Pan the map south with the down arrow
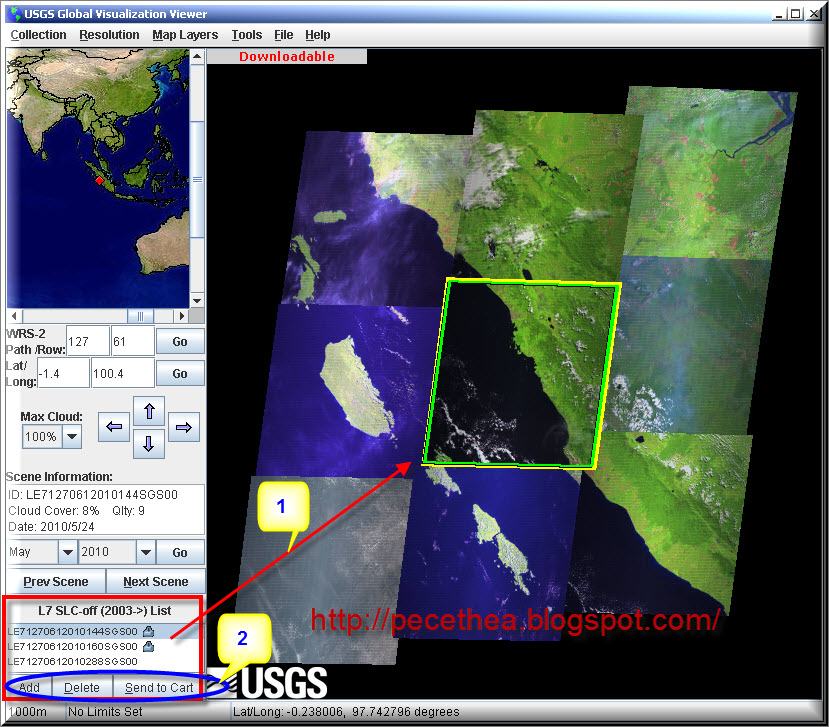This screenshot has width=829, height=727. [148, 444]
